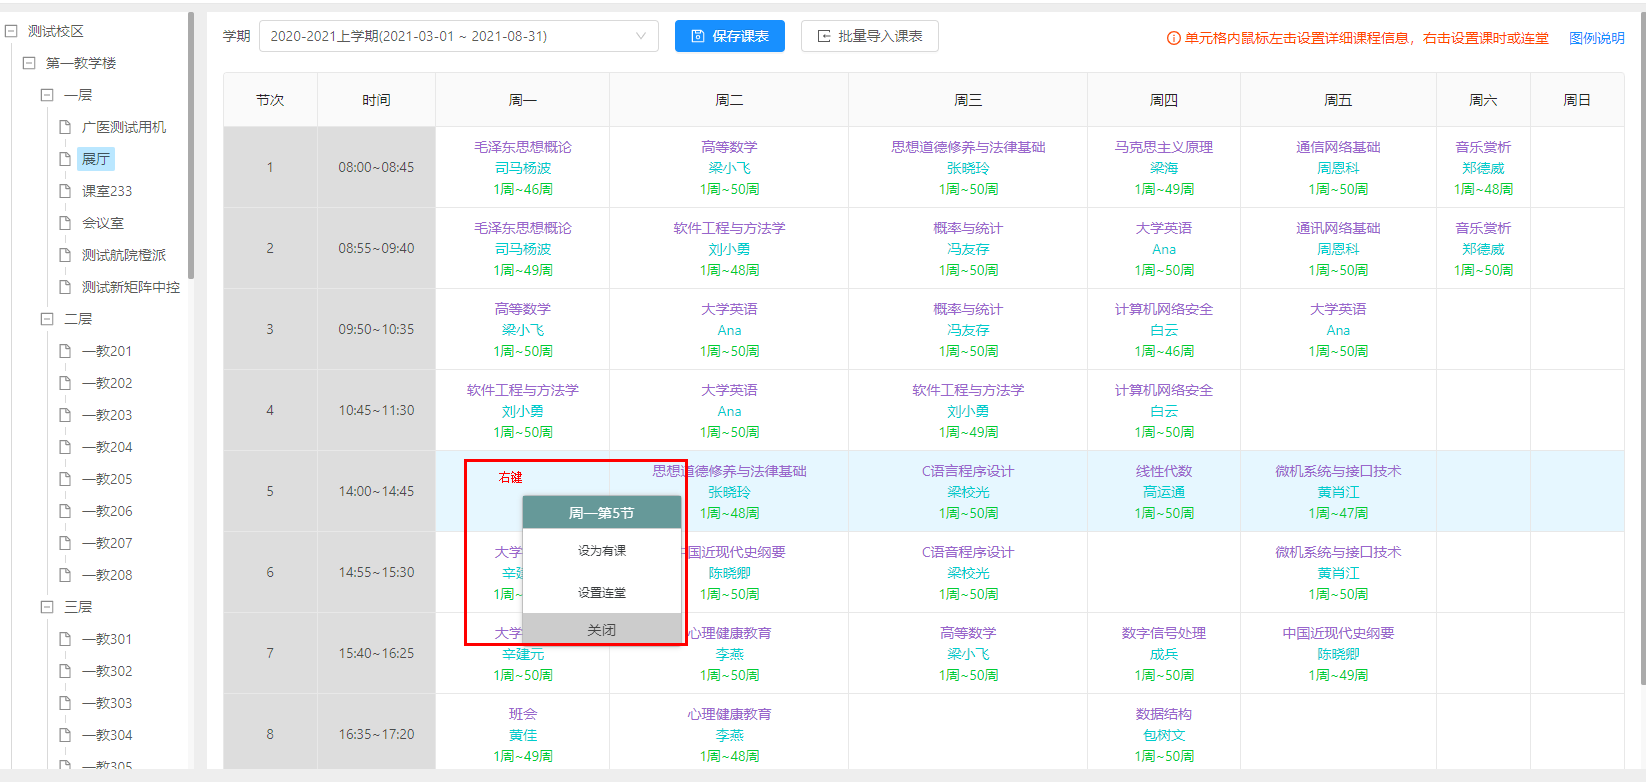1646x782 pixels.
Task: Click file icon beside 一教208
Action: [x=65, y=575]
